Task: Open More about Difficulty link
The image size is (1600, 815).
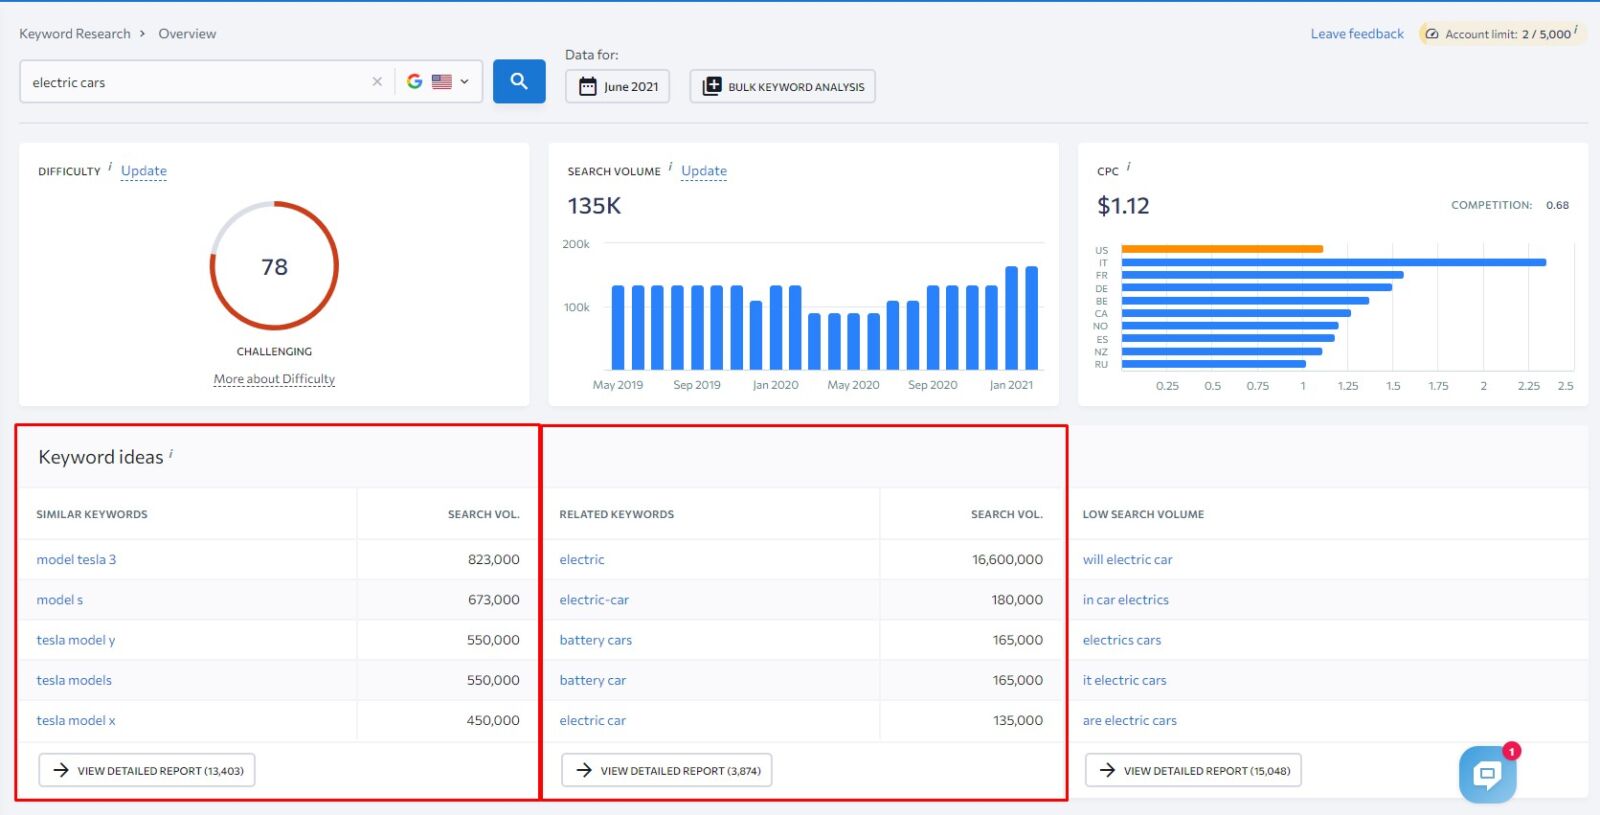Action: coord(274,379)
